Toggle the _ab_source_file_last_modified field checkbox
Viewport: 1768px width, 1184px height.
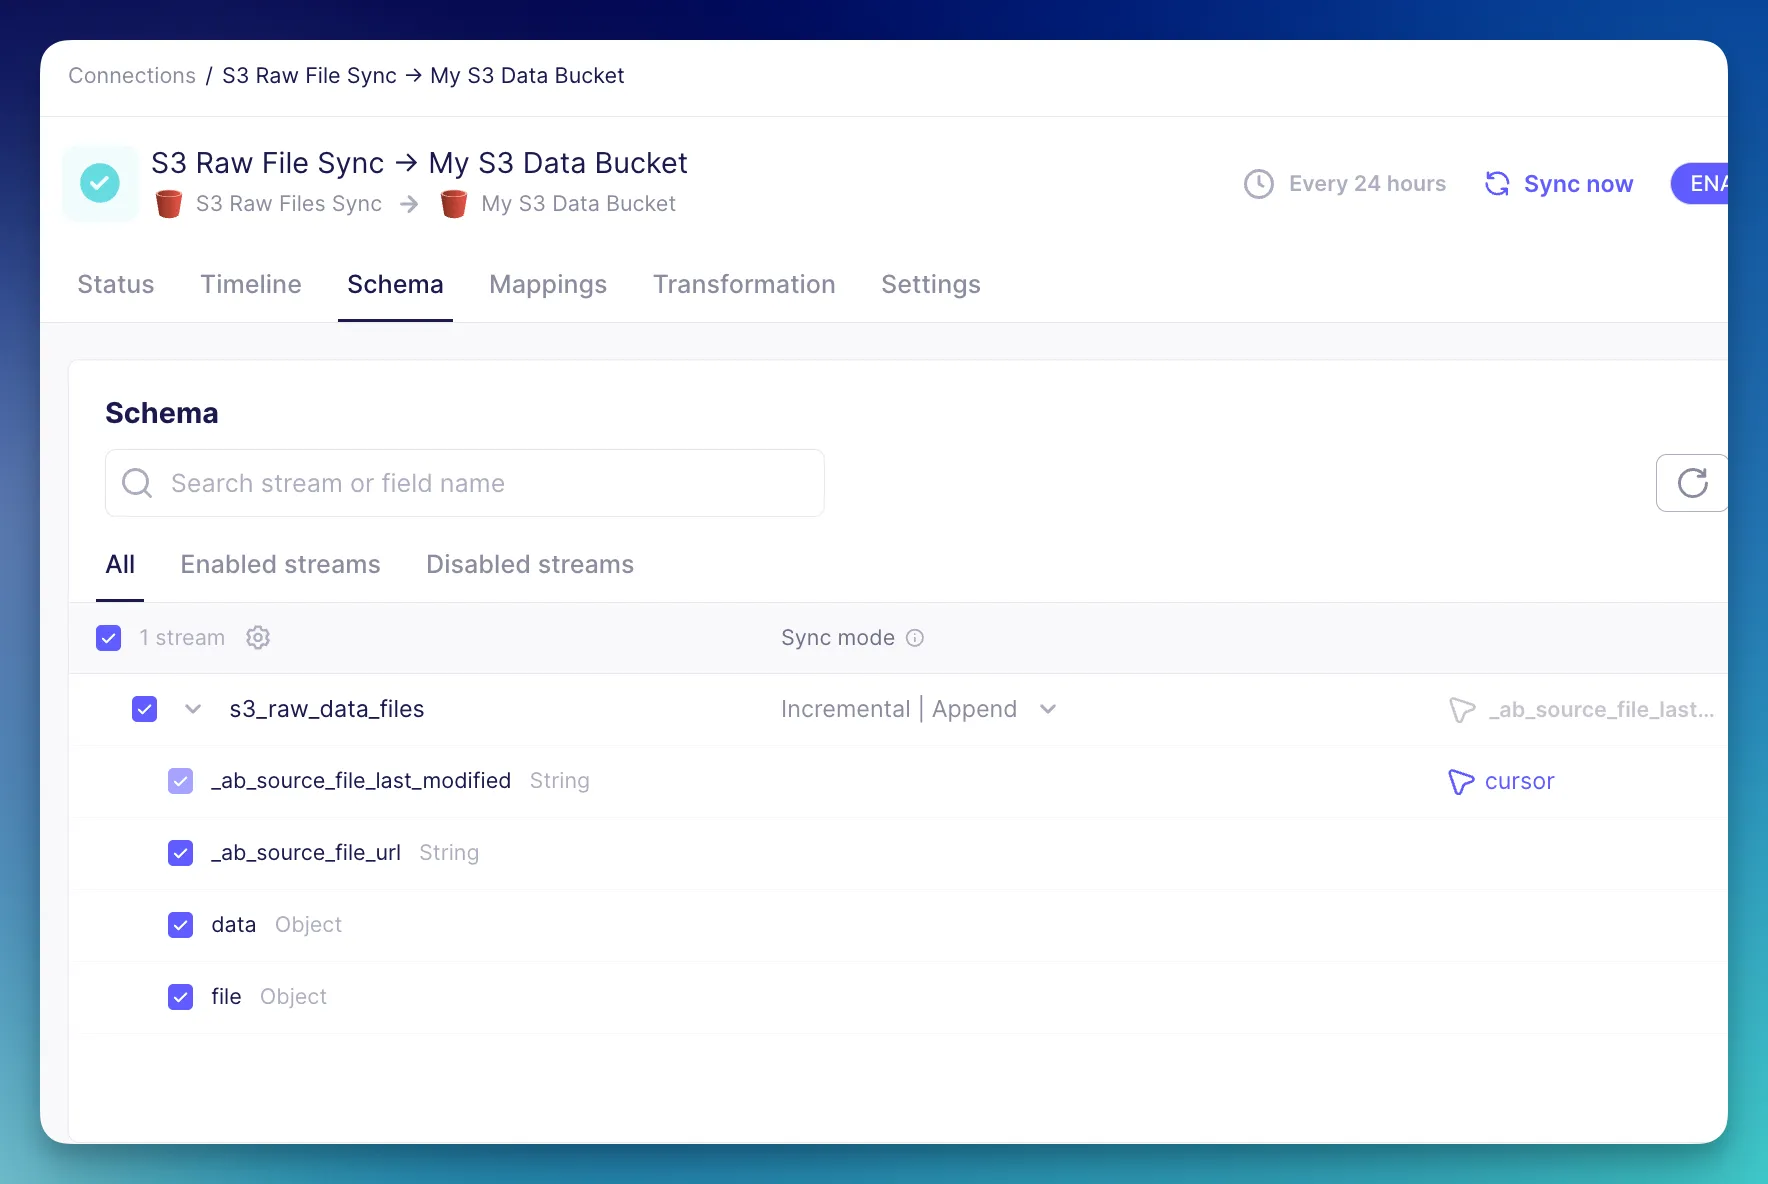[x=181, y=781]
